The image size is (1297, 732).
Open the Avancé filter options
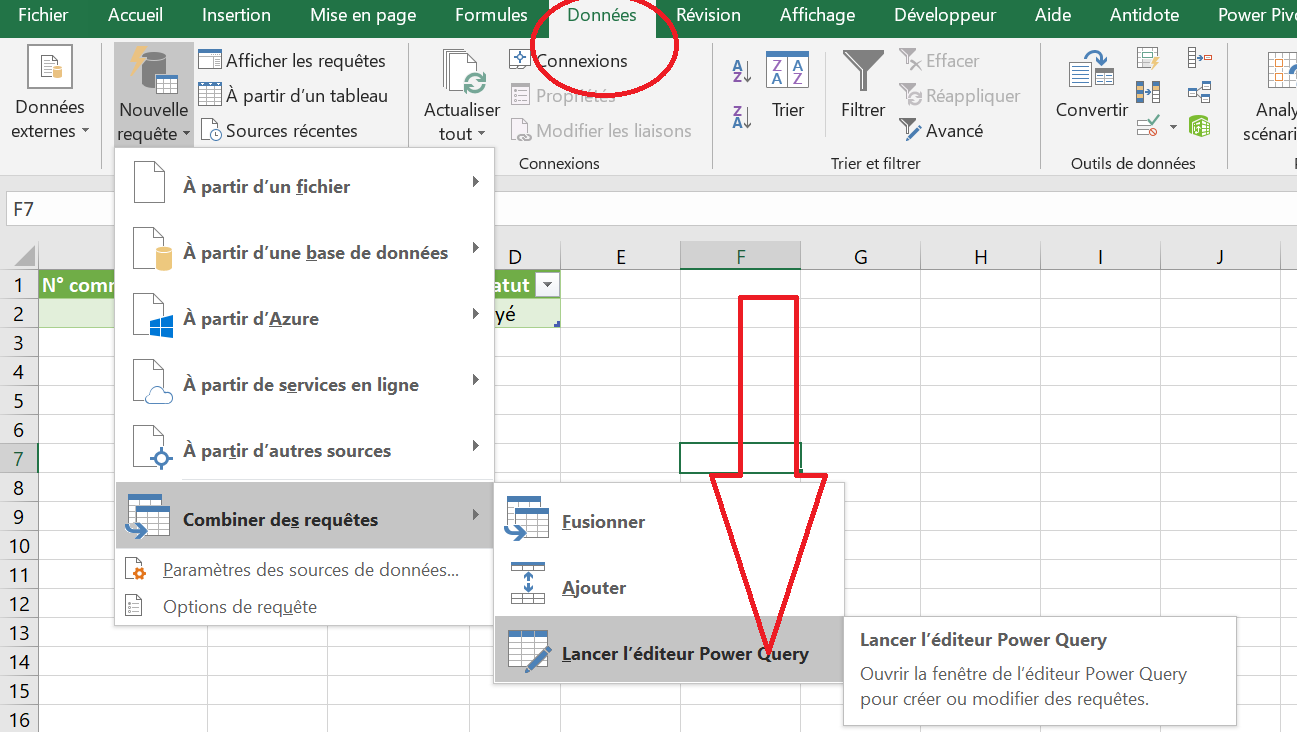pyautogui.click(x=941, y=131)
